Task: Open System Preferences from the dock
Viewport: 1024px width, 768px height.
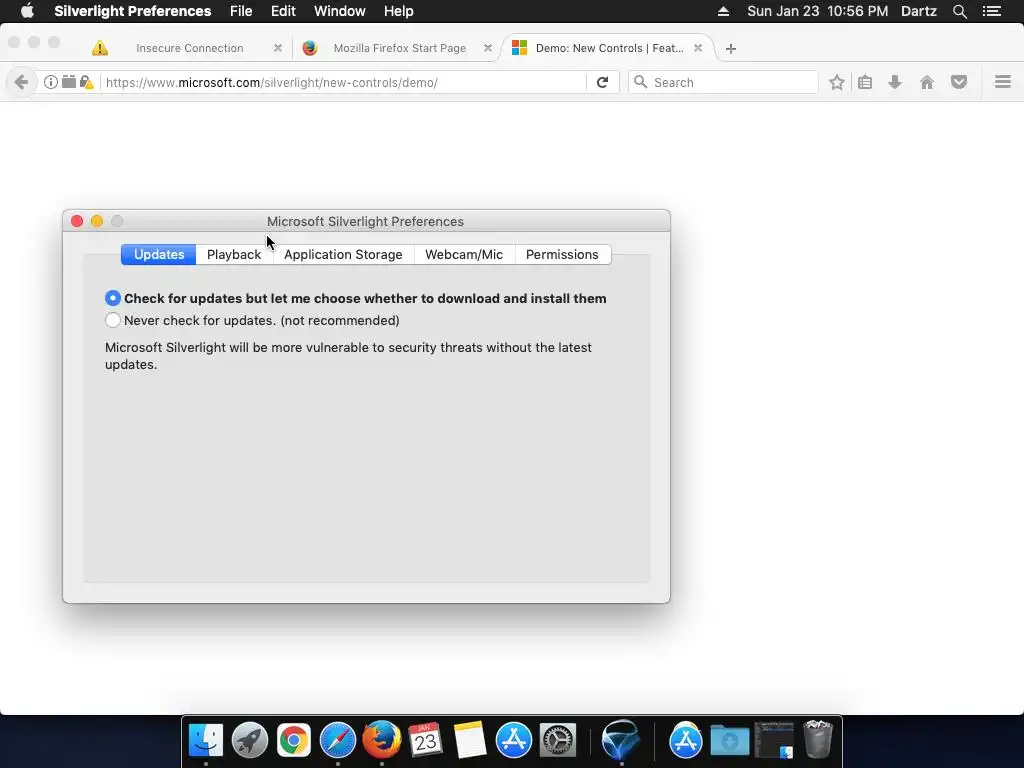Action: click(x=558, y=740)
